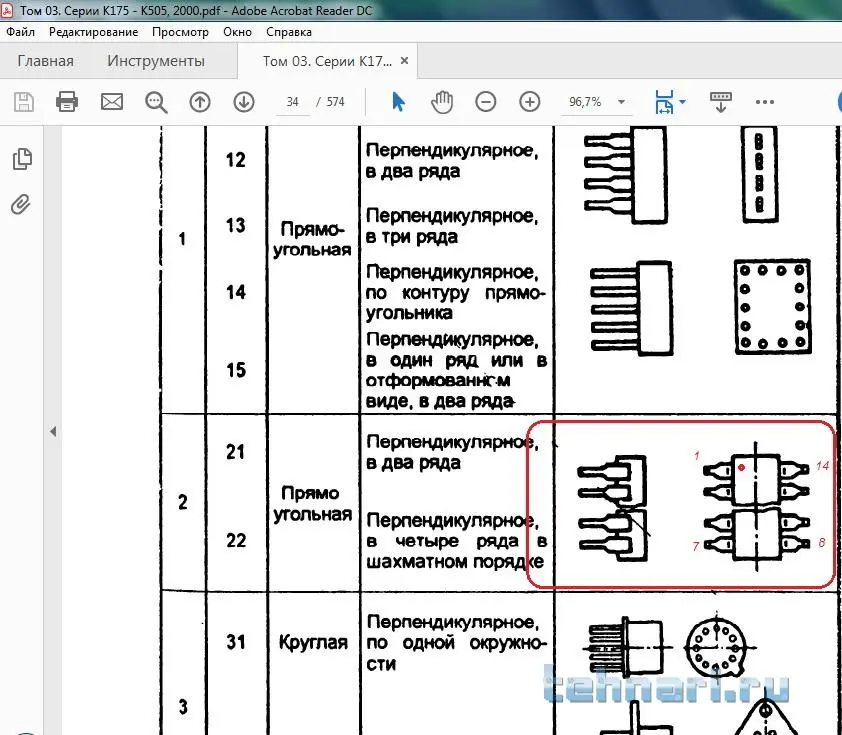Switch to the Главная tab
The image size is (842, 735).
click(x=46, y=61)
